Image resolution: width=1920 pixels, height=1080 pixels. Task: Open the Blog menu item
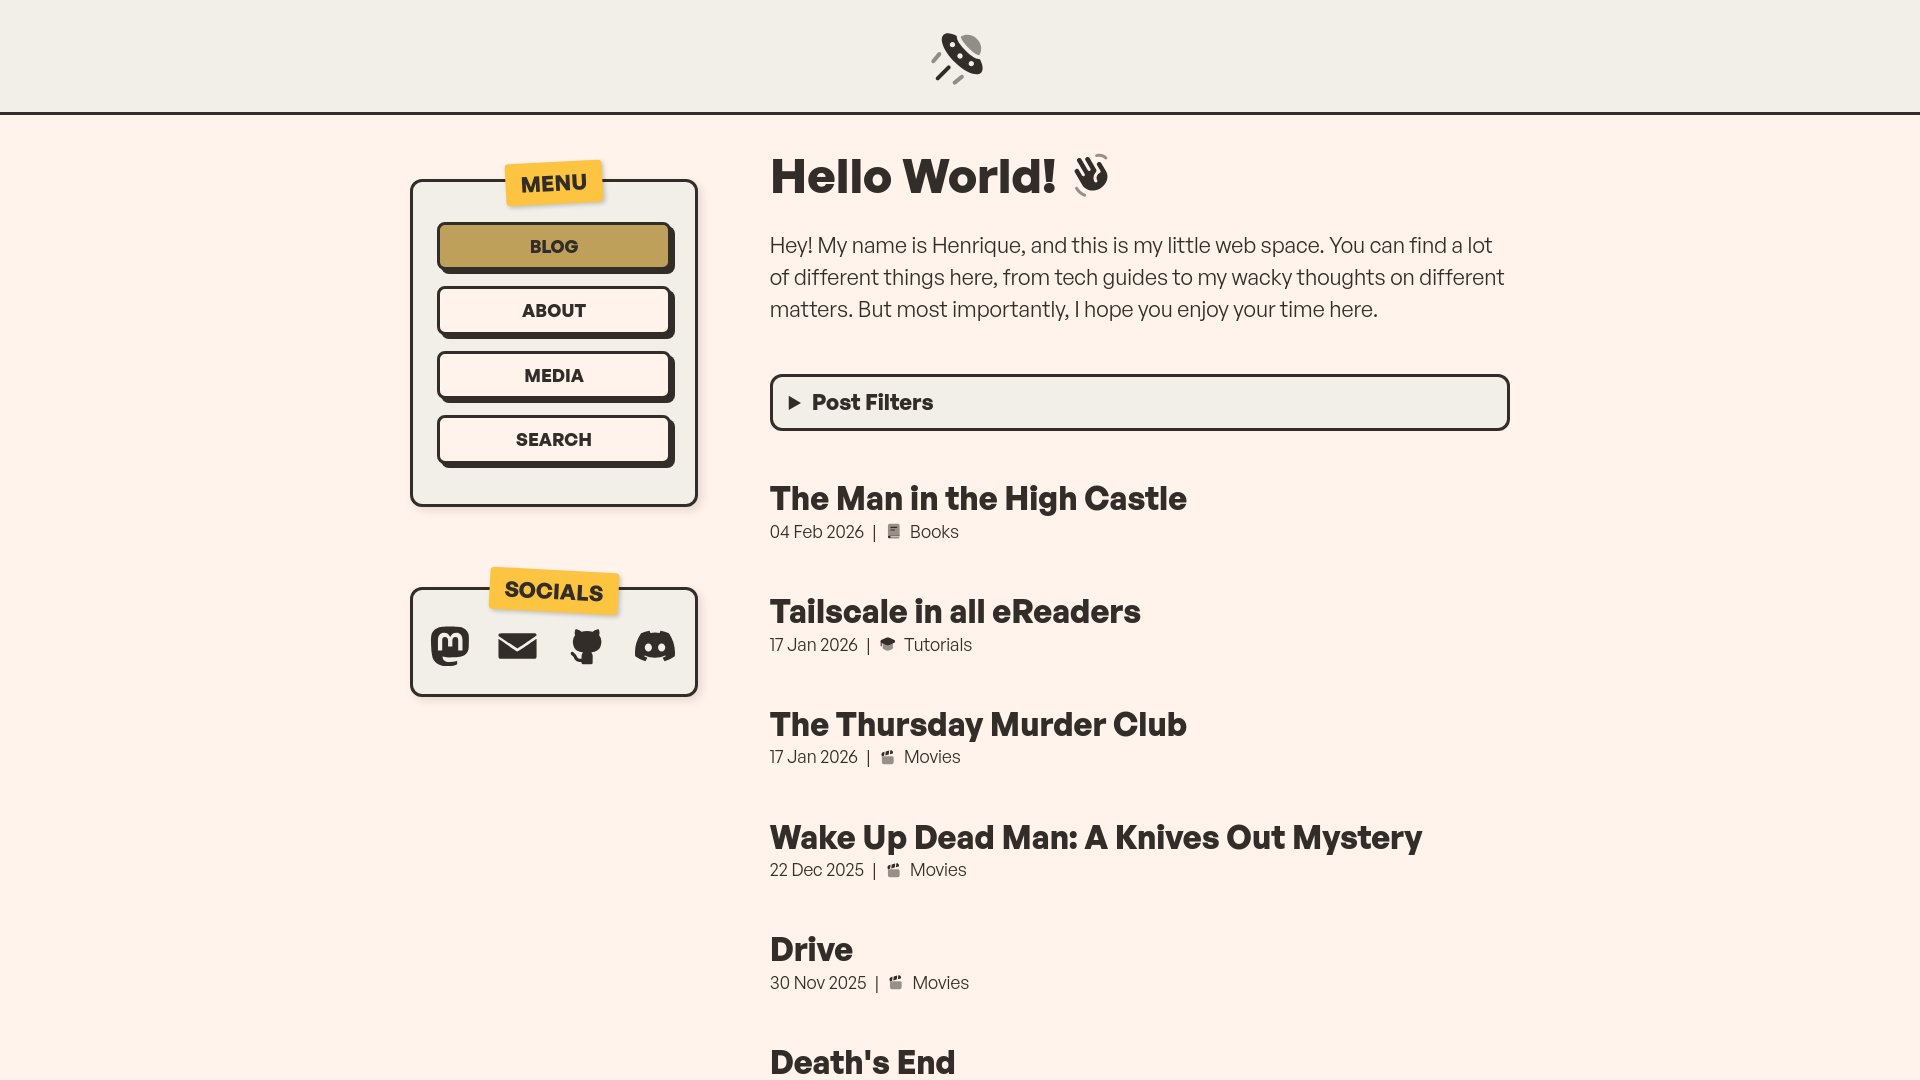[x=554, y=246]
